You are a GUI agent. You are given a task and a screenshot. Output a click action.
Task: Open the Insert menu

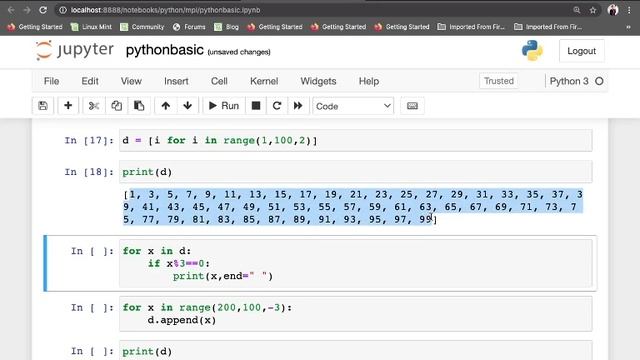click(x=176, y=81)
